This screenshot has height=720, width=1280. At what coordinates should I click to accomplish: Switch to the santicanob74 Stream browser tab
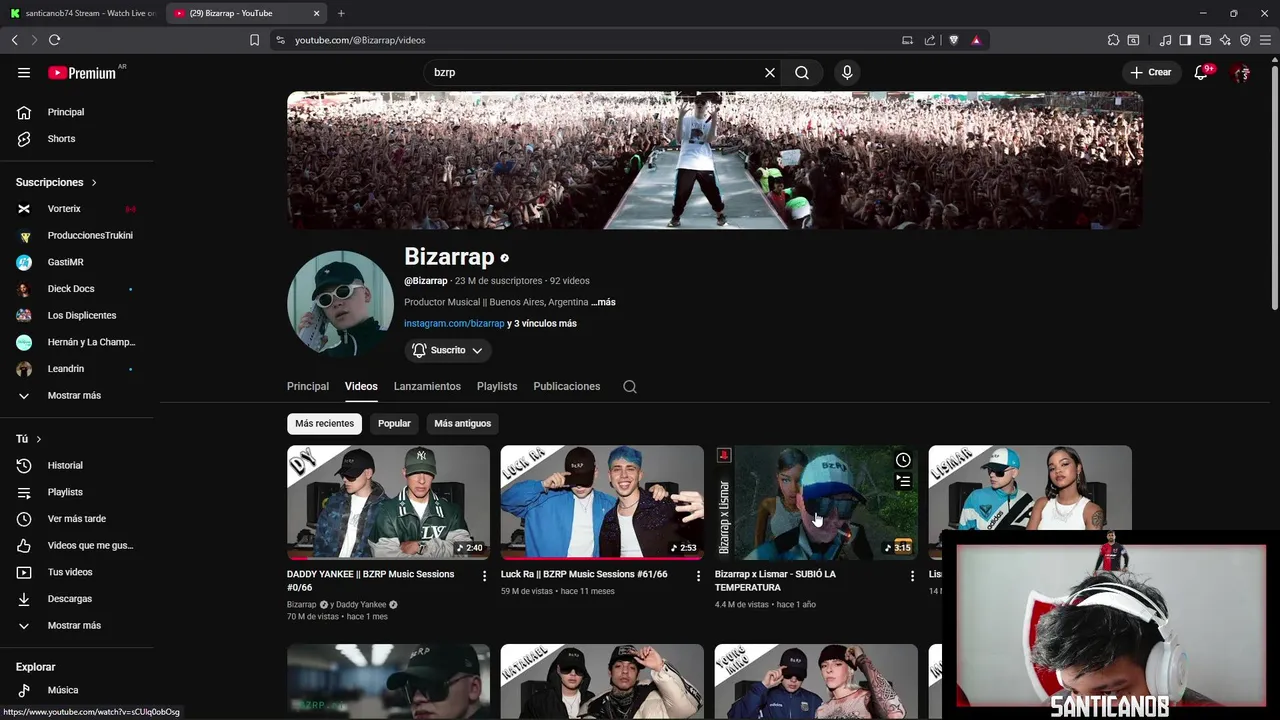point(82,13)
